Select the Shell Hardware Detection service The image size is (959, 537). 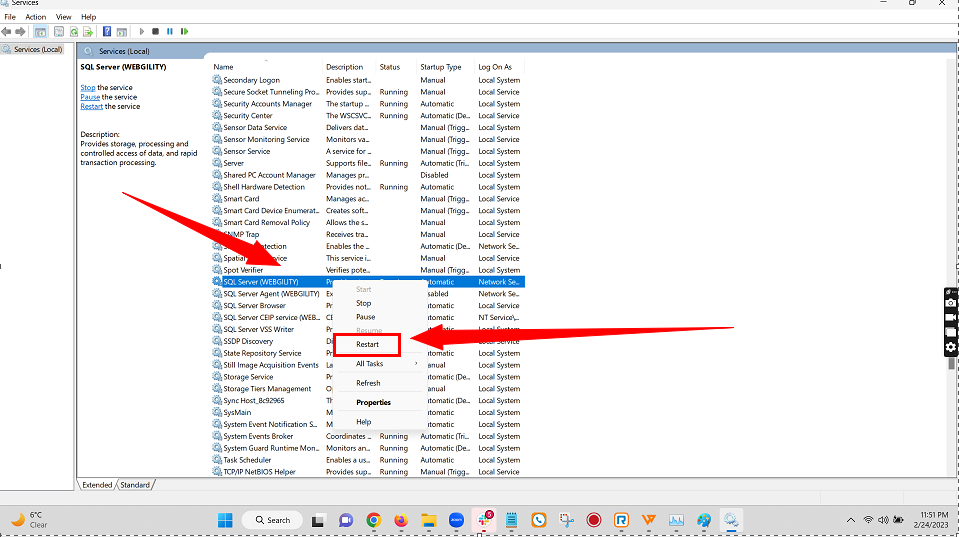click(x=368, y=187)
